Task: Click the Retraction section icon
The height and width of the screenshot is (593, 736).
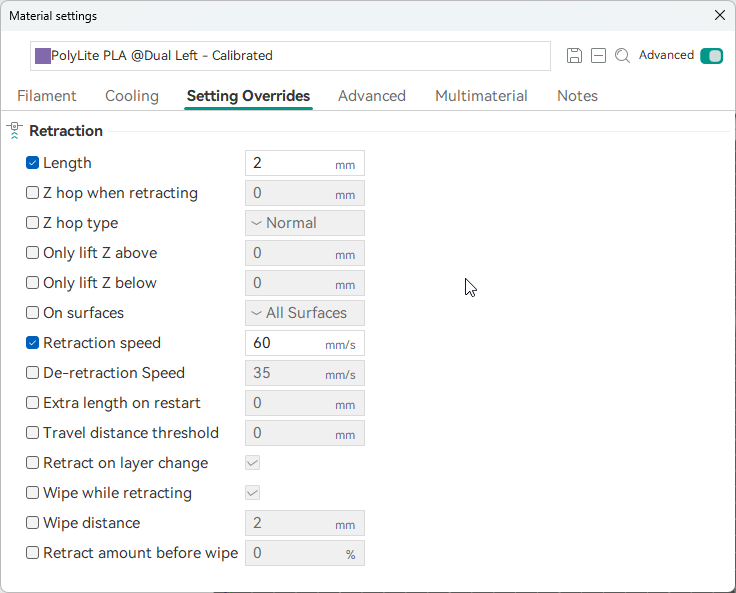Action: tap(14, 131)
